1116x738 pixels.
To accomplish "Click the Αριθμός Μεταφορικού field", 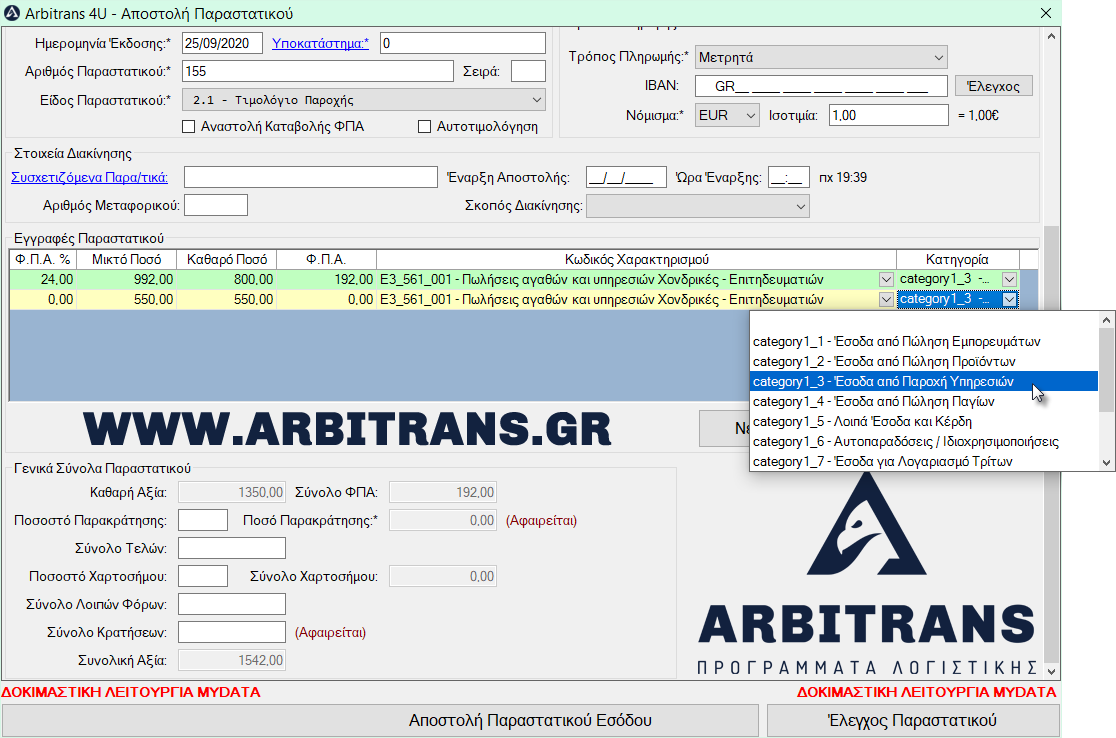I will pyautogui.click(x=216, y=206).
